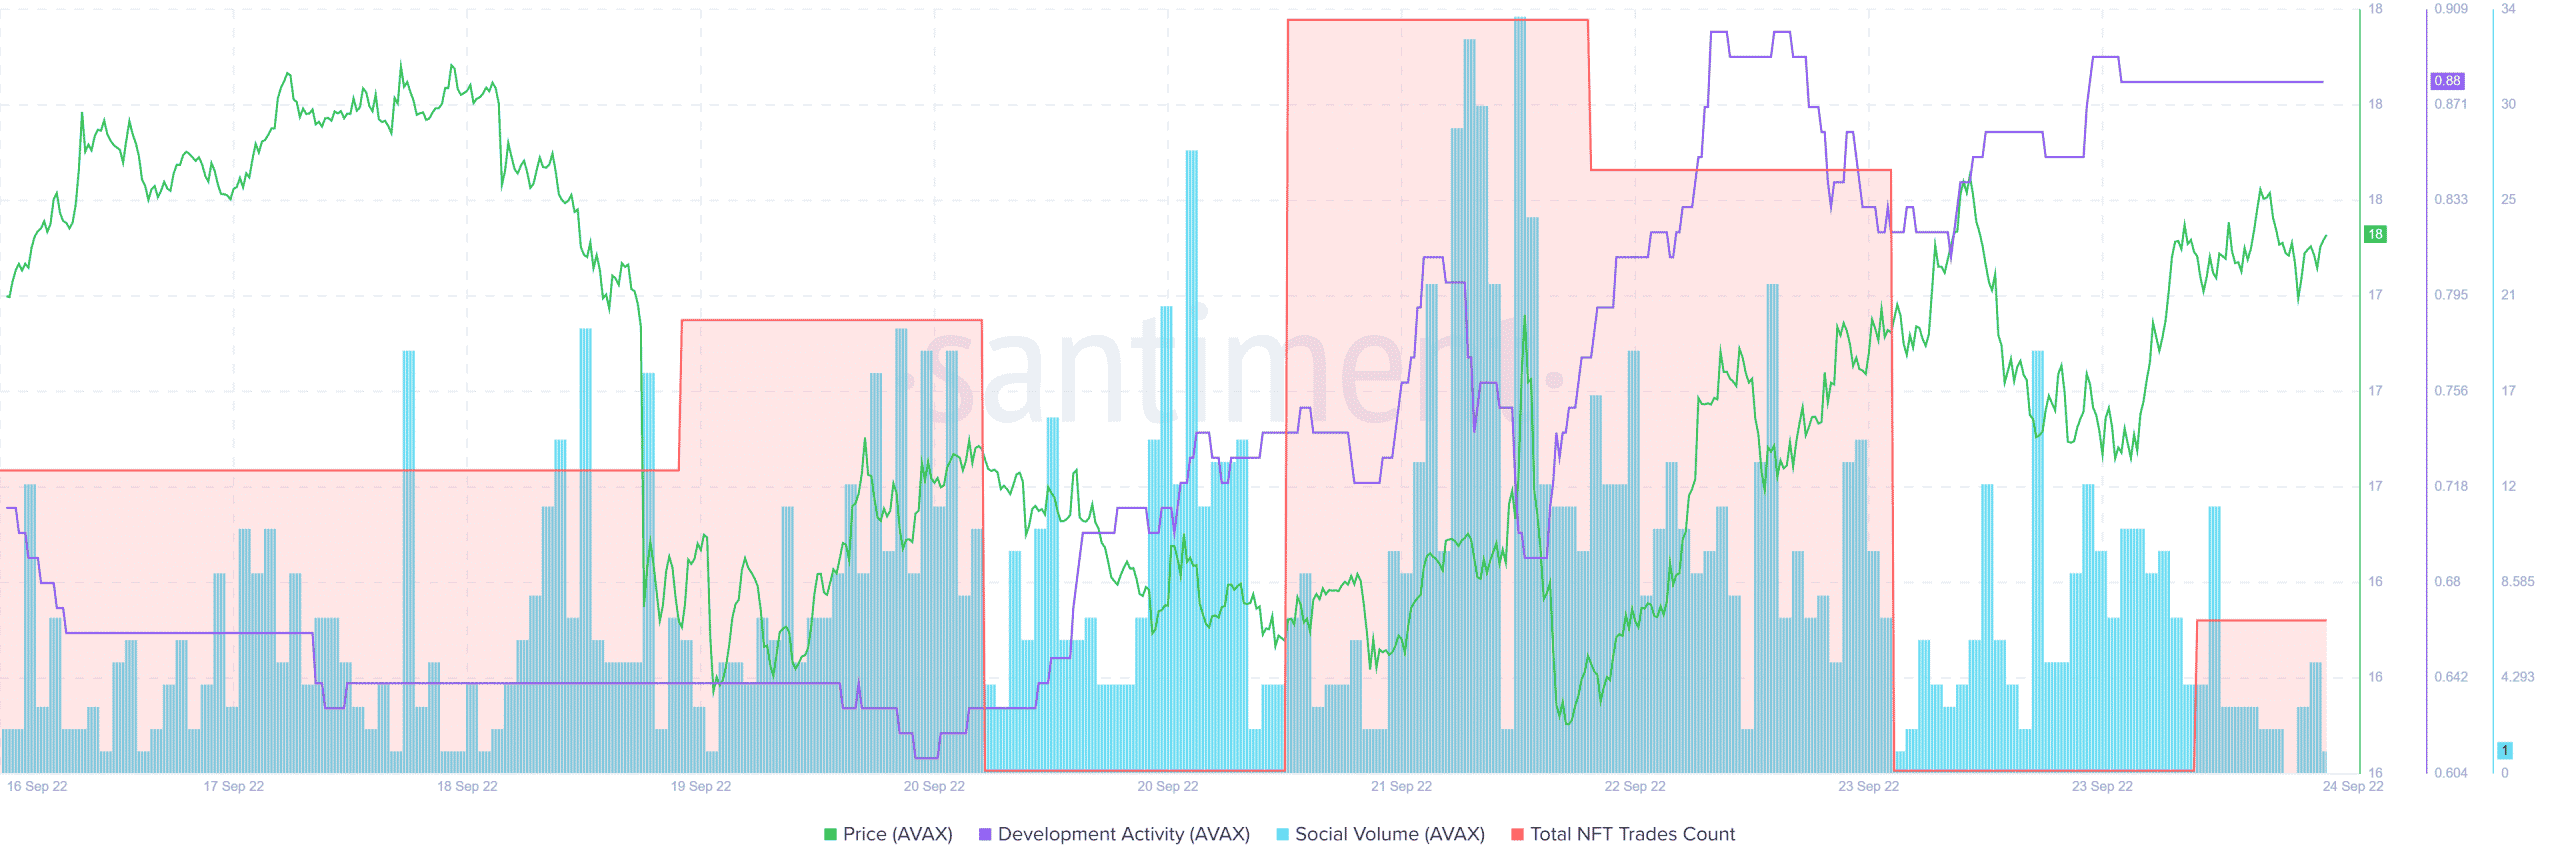The height and width of the screenshot is (867, 2560).
Task: Toggle Total NFT Trades Count legend entry
Action: click(1622, 834)
